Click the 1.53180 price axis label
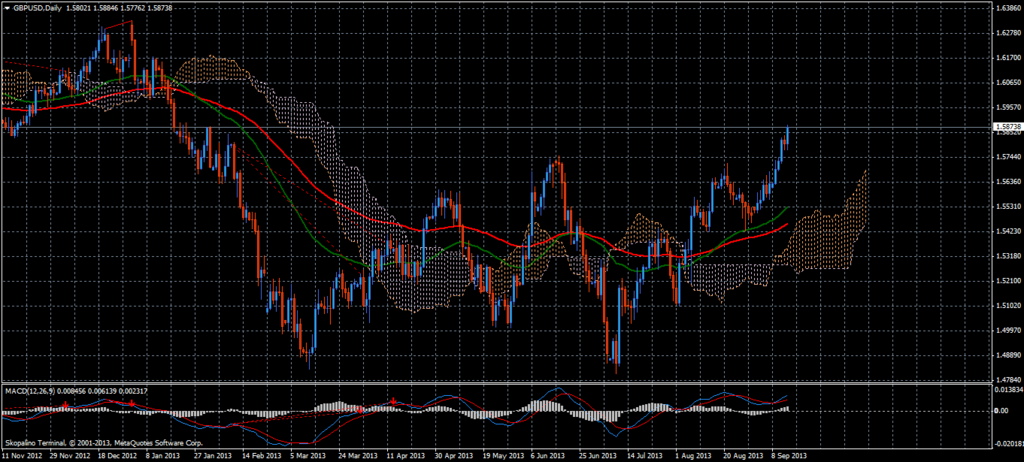Image resolution: width=1024 pixels, height=462 pixels. pos(1006,256)
